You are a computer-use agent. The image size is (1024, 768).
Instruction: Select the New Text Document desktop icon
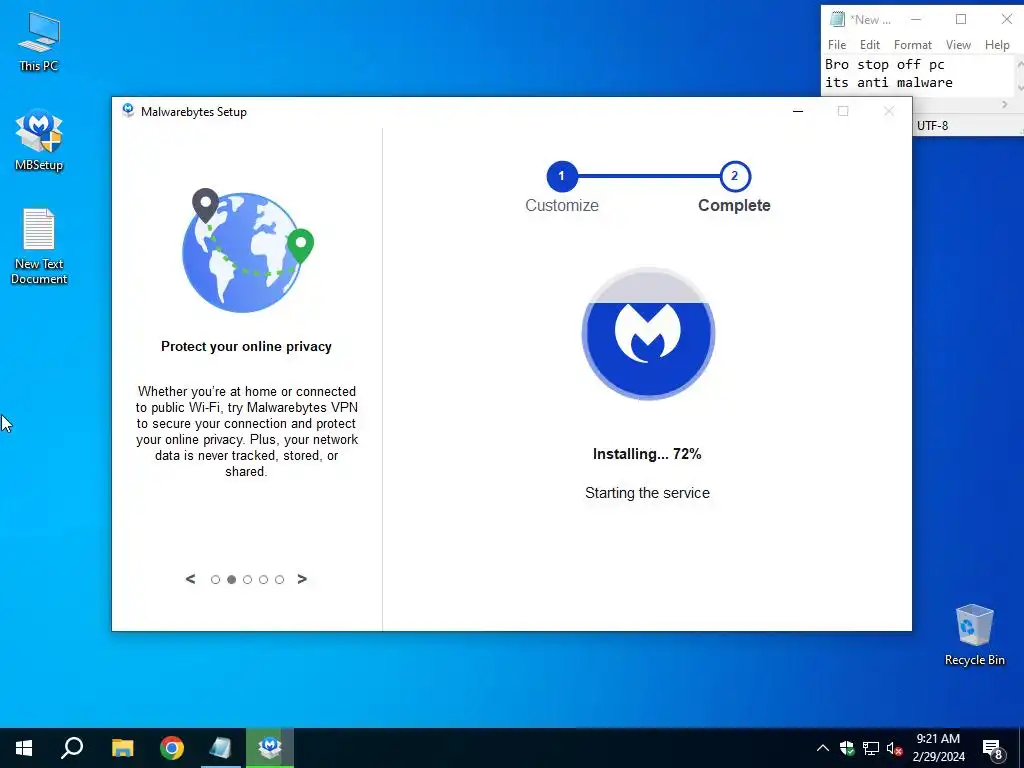click(39, 247)
